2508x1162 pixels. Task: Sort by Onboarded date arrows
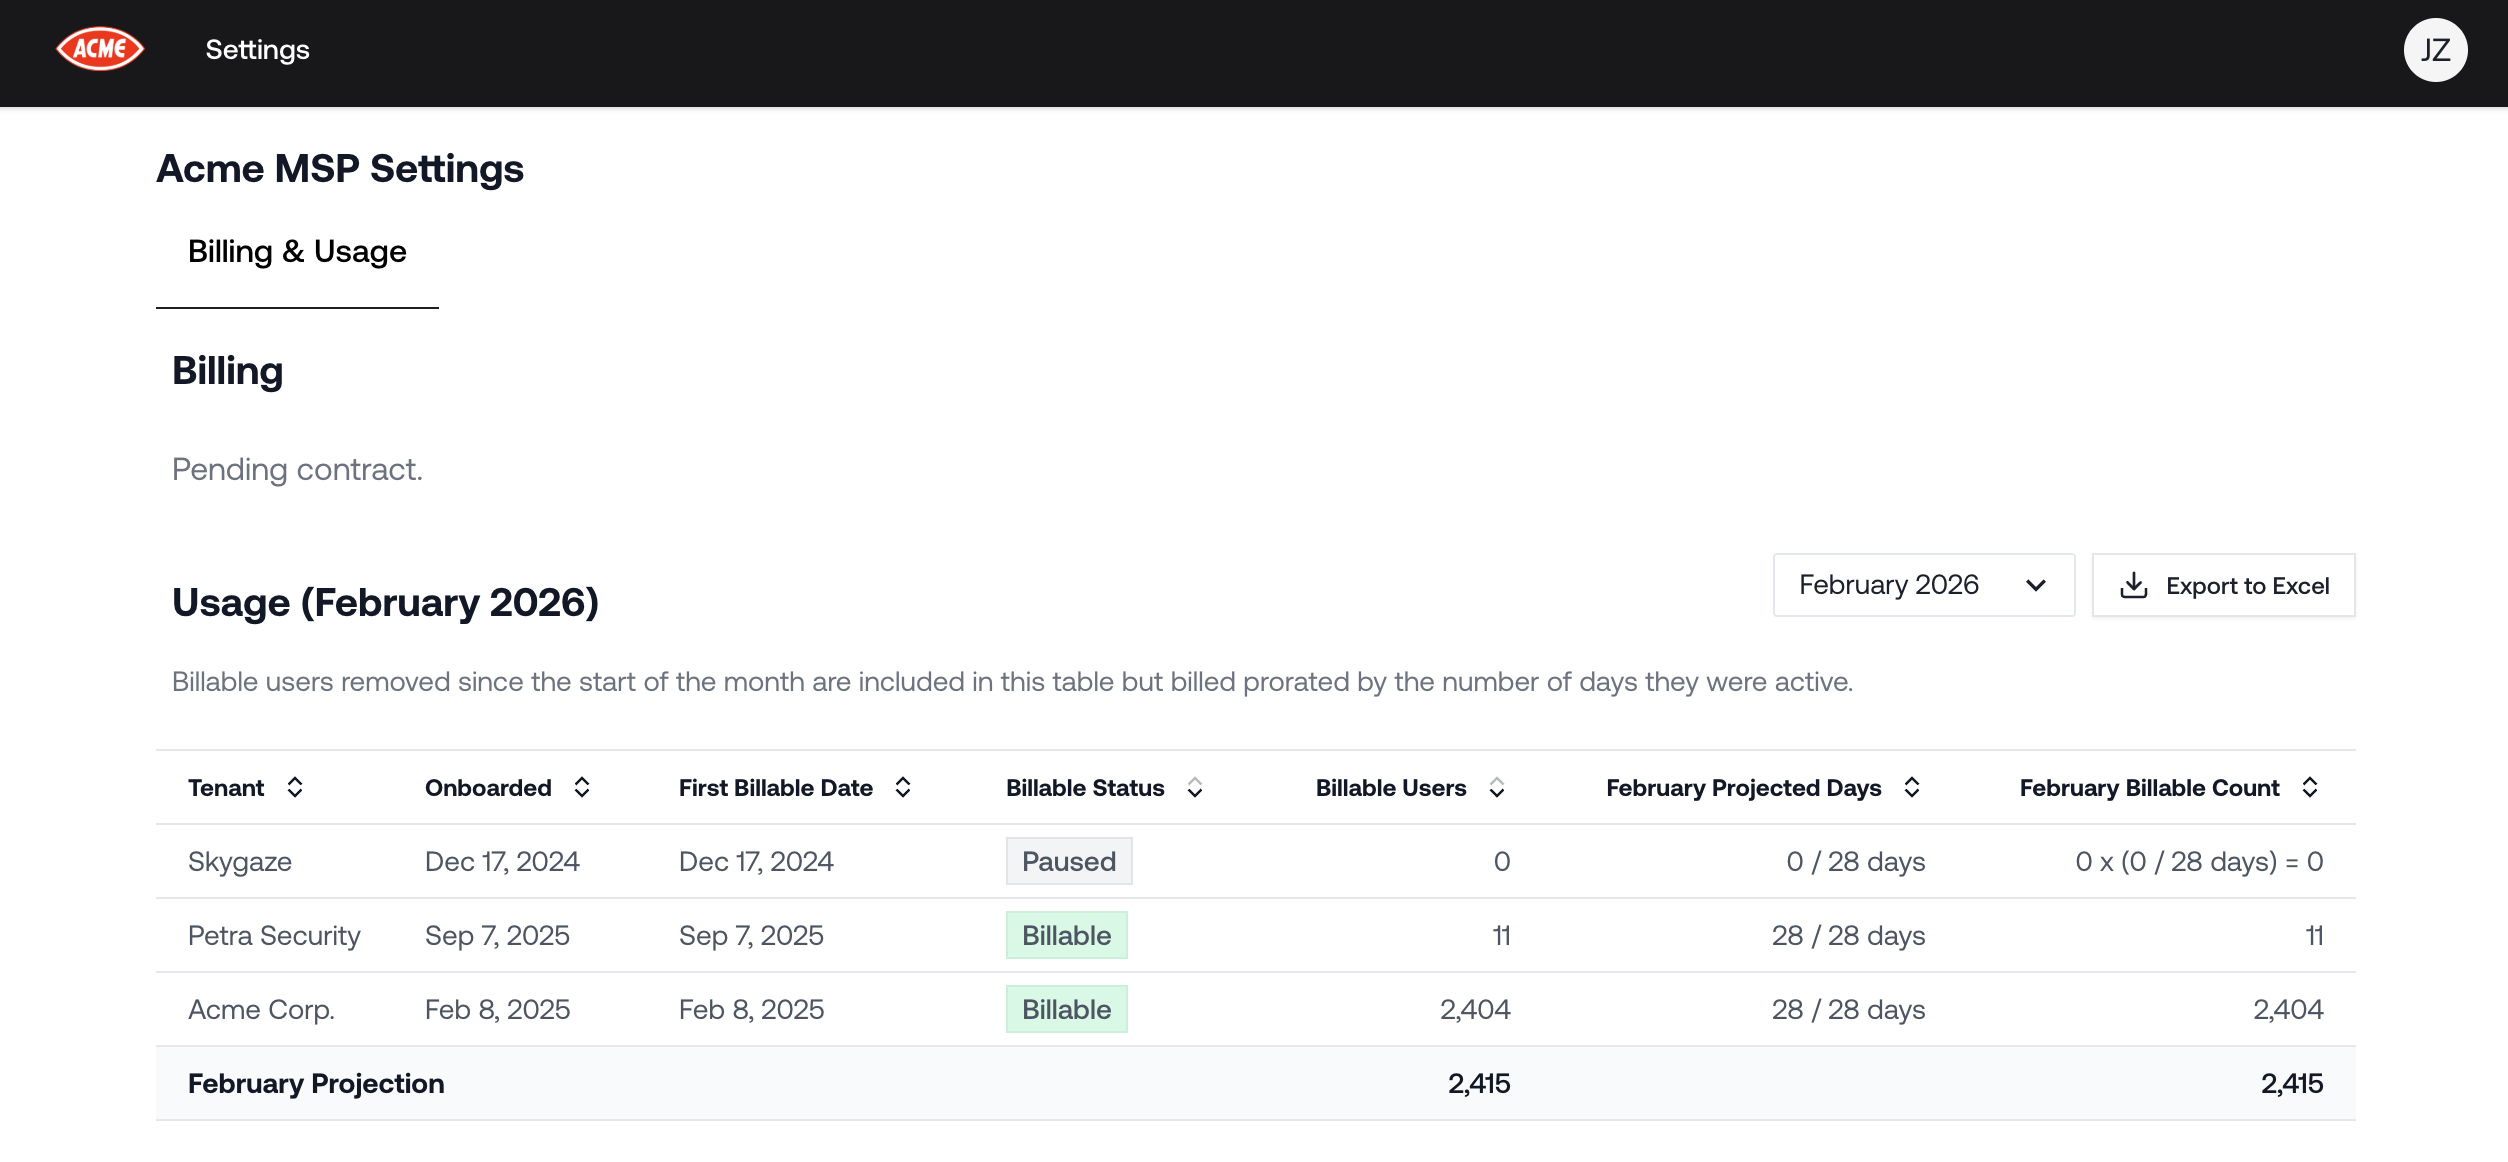click(582, 788)
